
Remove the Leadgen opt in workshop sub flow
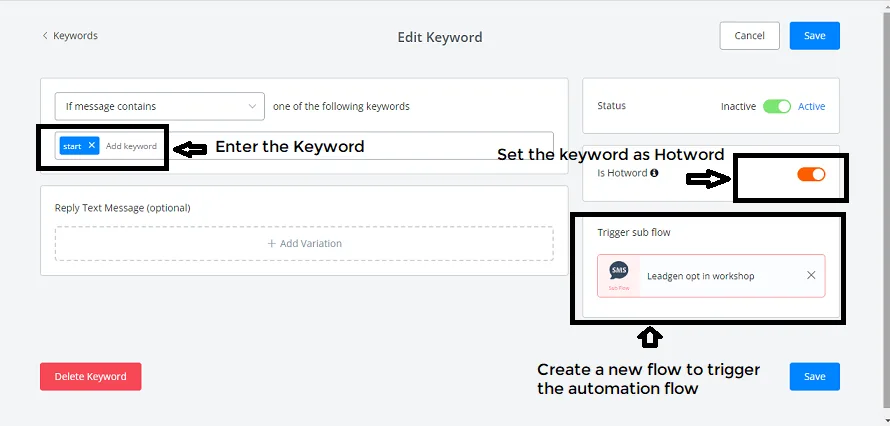[811, 275]
